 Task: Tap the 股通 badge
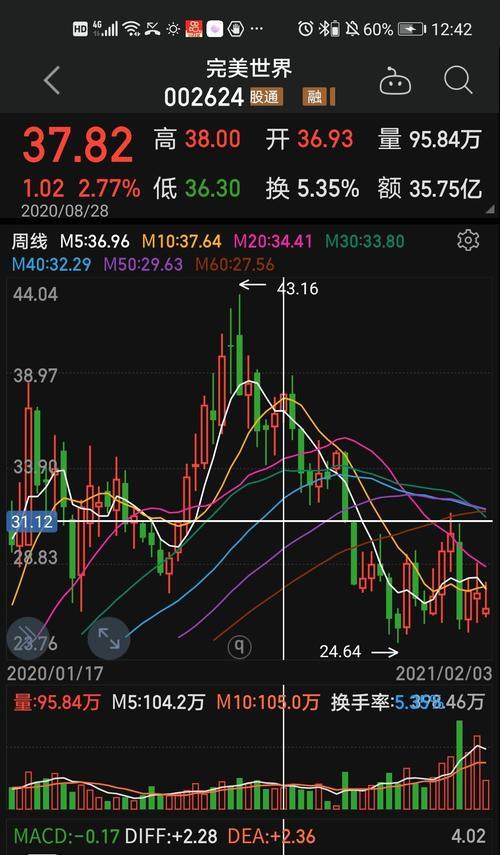pos(266,98)
